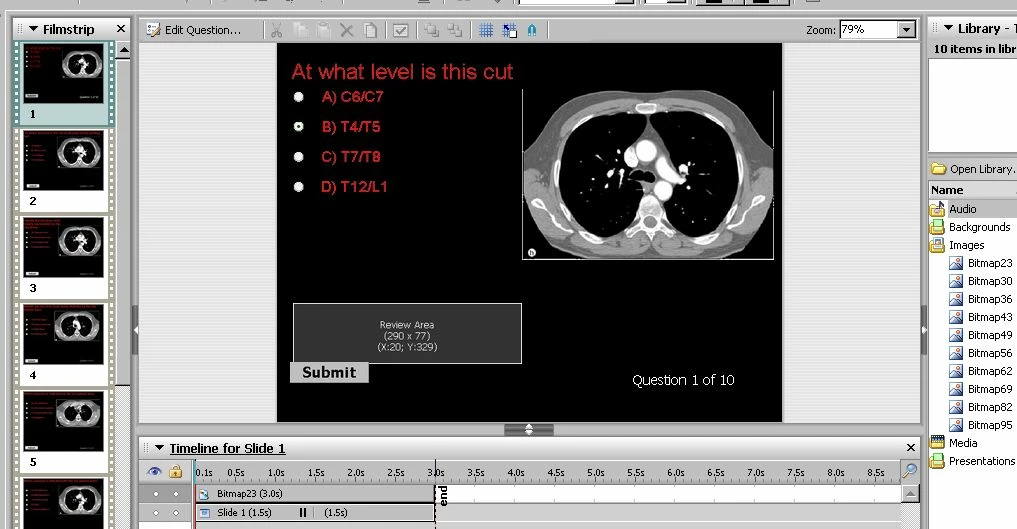The width and height of the screenshot is (1017, 529).
Task: Select answer radio A) C6/C7
Action: click(298, 97)
